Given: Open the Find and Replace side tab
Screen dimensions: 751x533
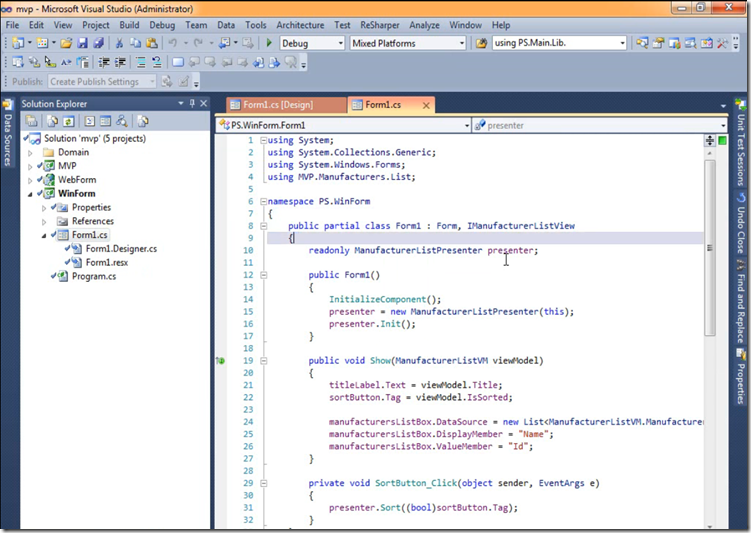Looking at the screenshot, I should pos(740,302).
